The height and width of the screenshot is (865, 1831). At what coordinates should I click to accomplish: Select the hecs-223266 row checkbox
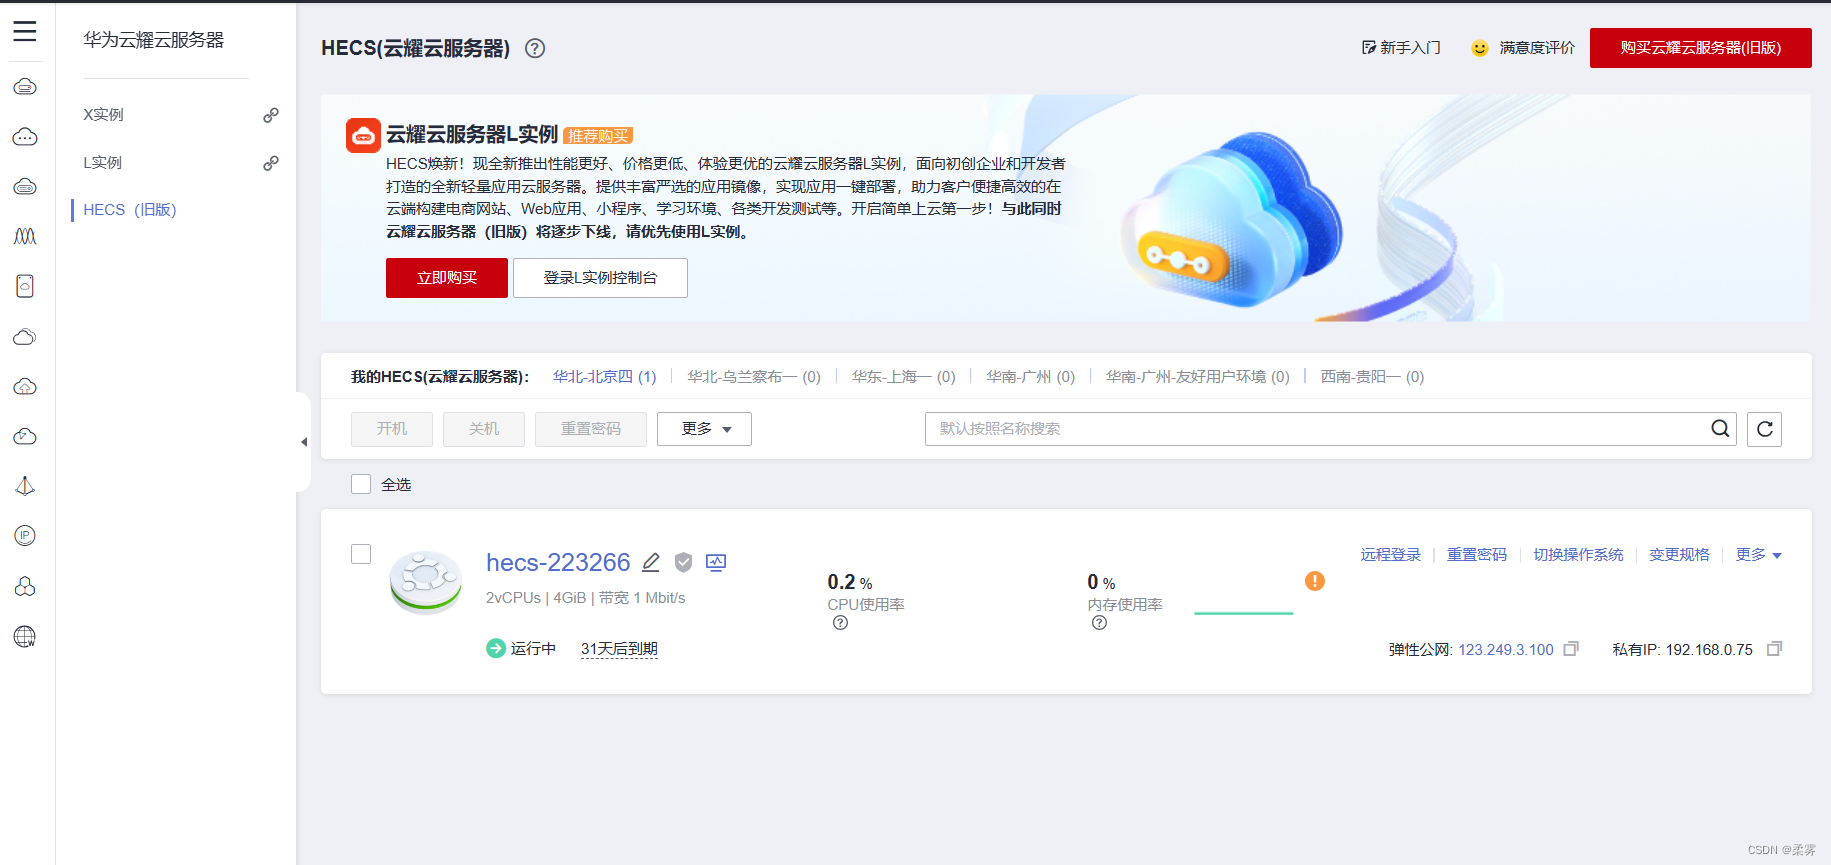pyautogui.click(x=361, y=554)
